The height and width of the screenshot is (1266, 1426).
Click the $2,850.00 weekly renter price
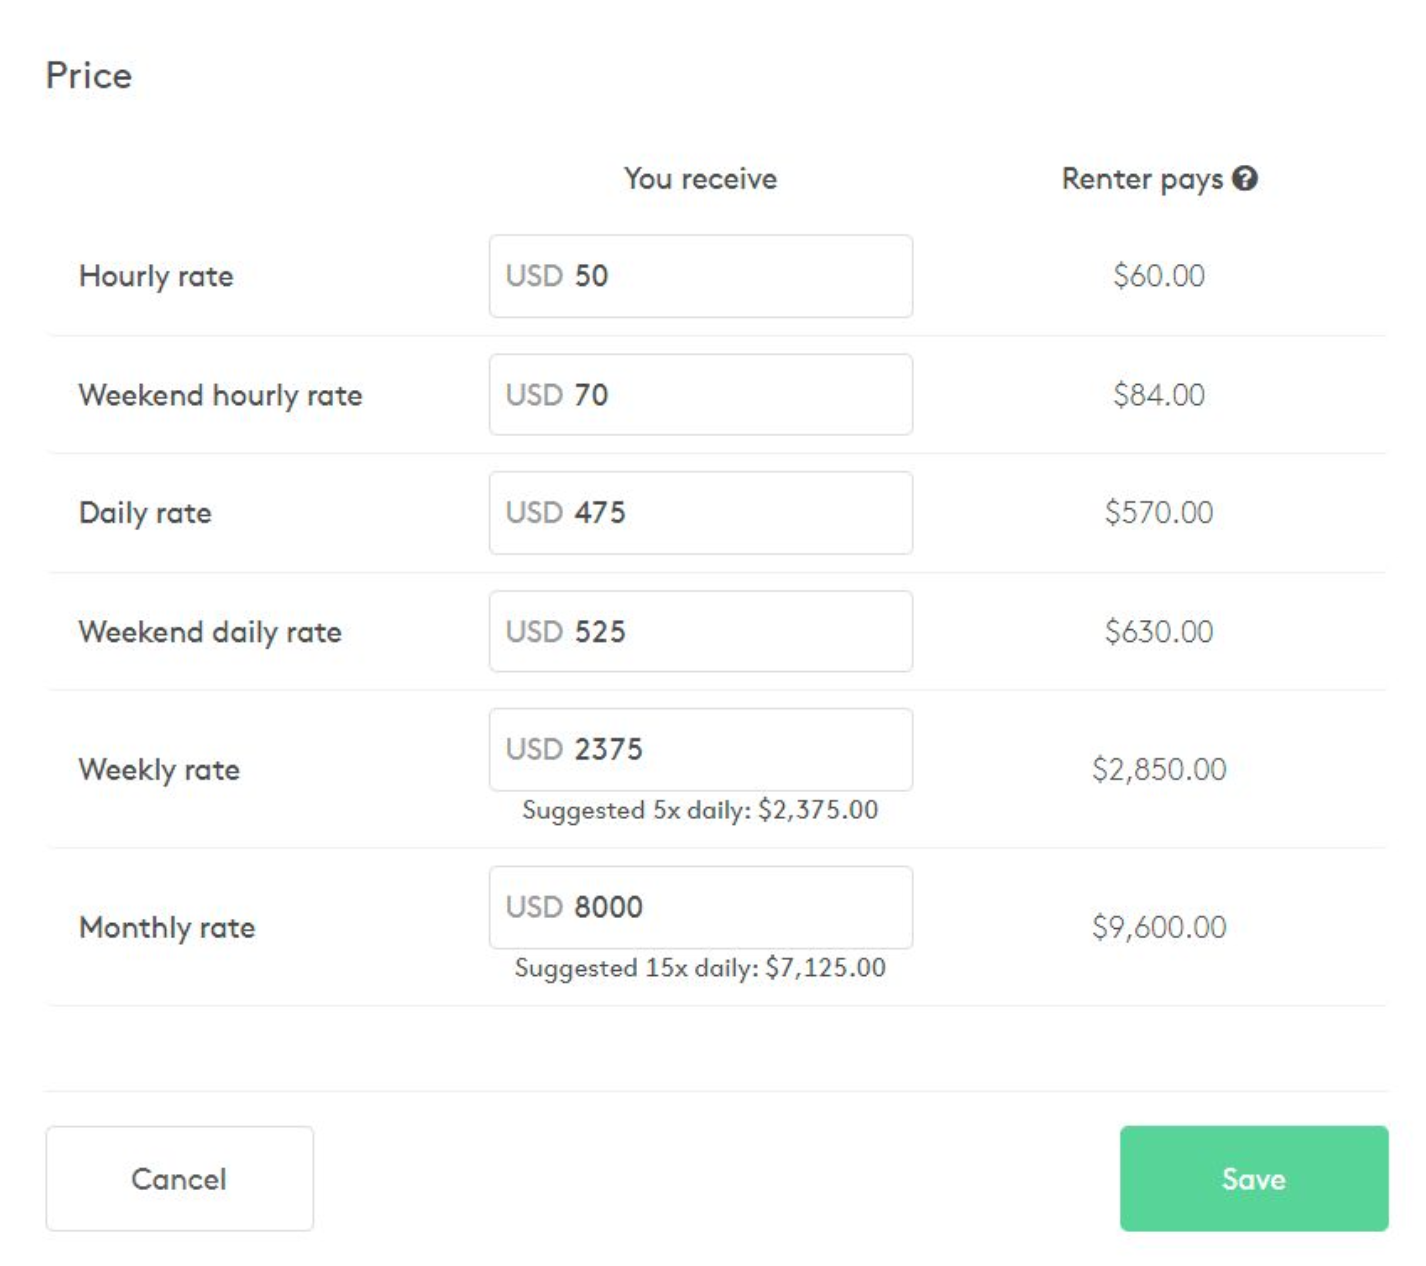(1159, 770)
